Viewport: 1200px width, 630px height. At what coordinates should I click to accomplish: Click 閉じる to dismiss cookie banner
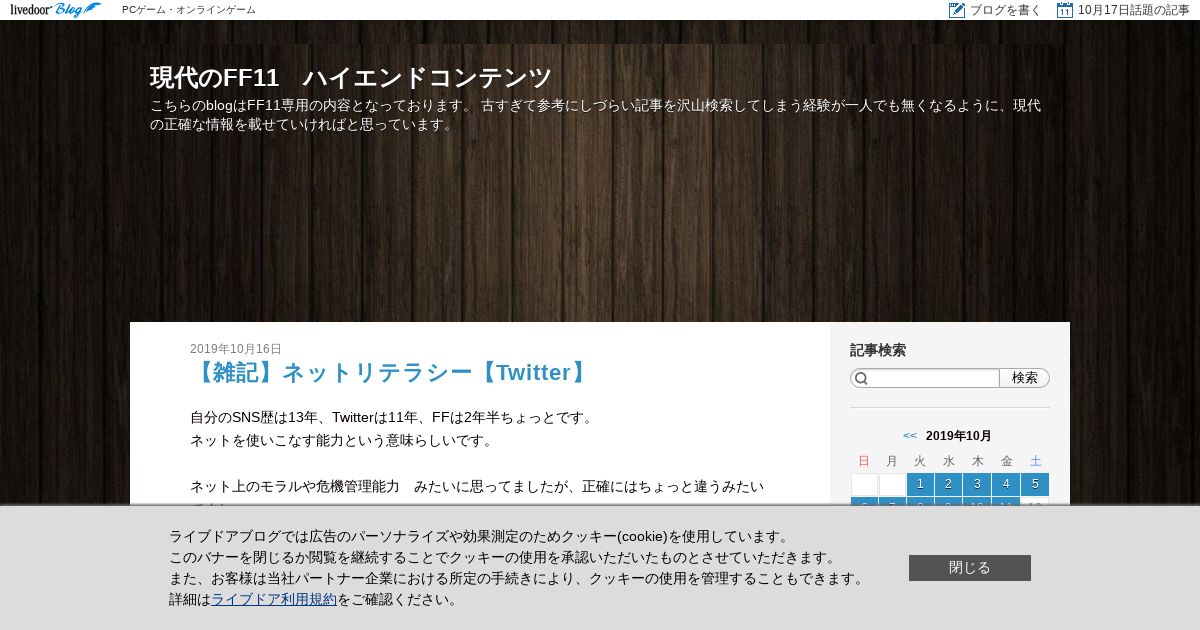tap(970, 568)
